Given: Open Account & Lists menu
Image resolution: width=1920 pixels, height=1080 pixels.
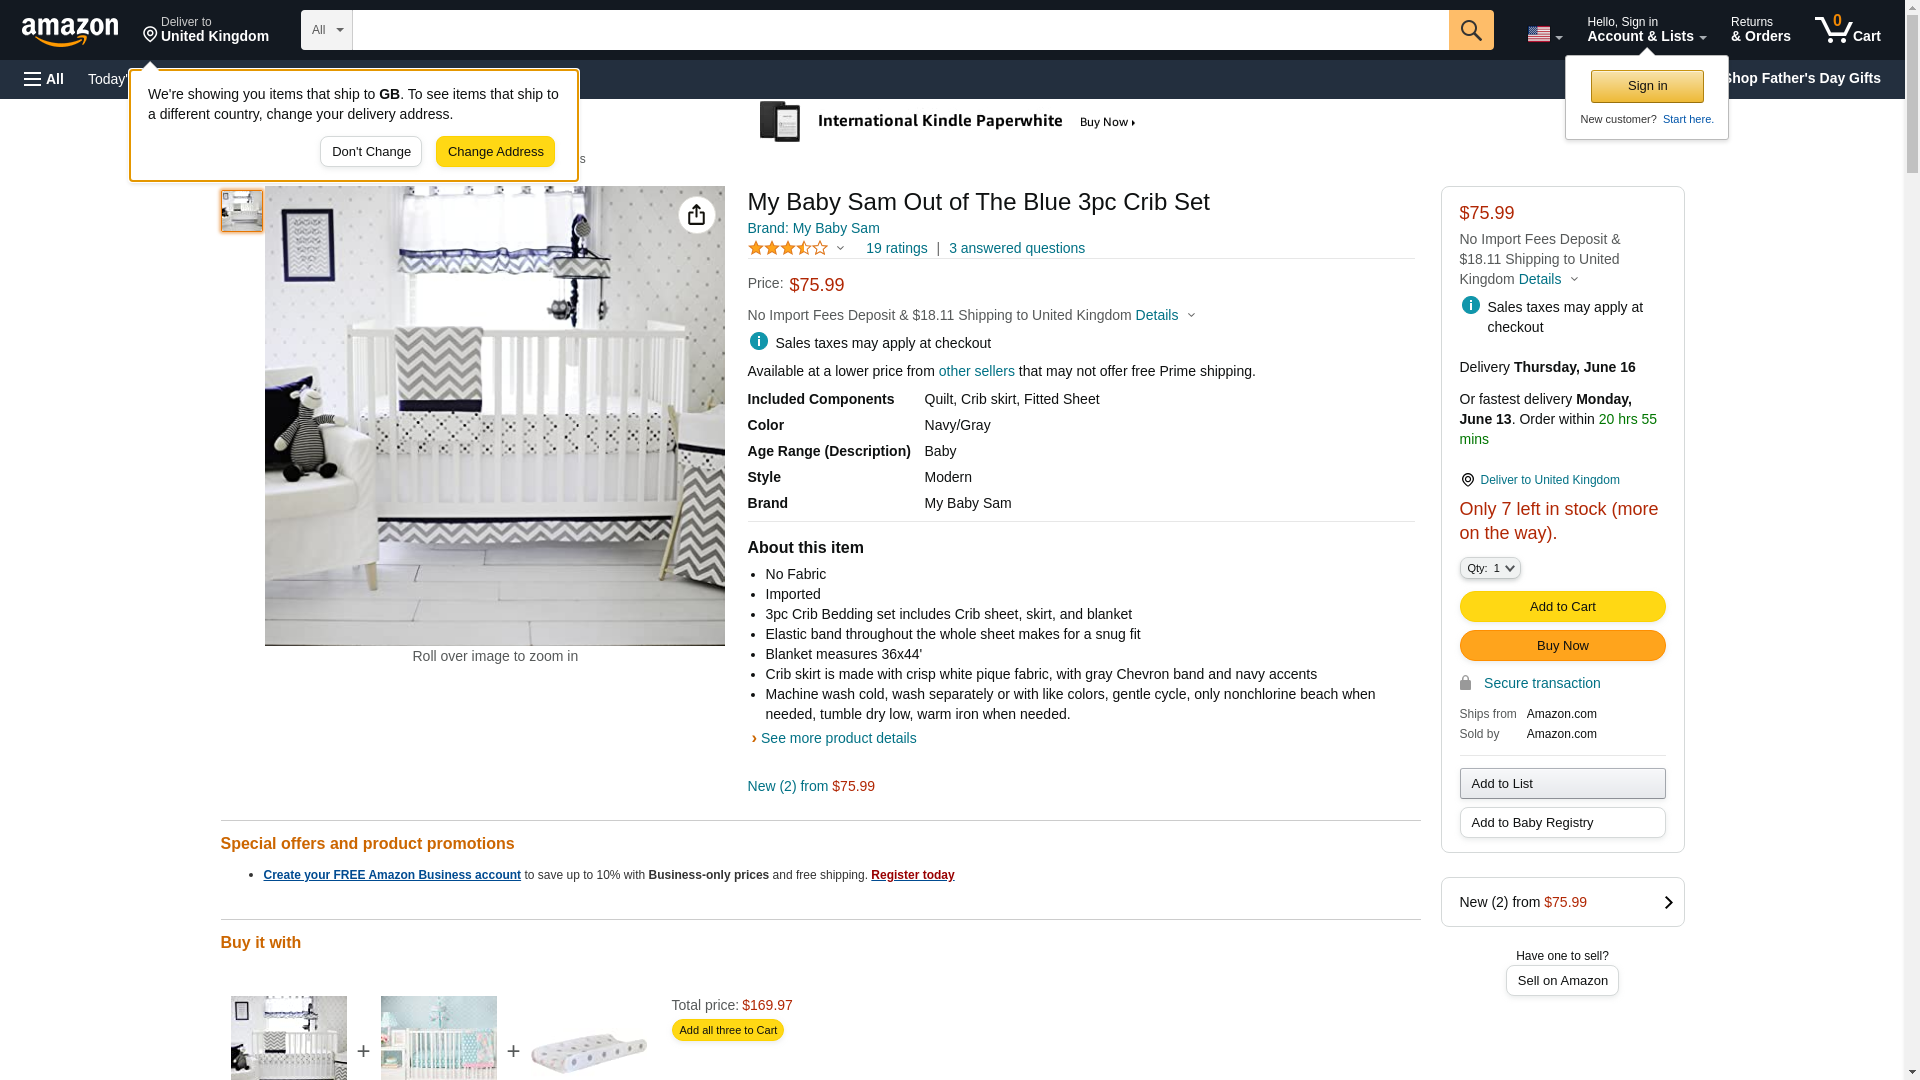Looking at the screenshot, I should [x=1646, y=30].
